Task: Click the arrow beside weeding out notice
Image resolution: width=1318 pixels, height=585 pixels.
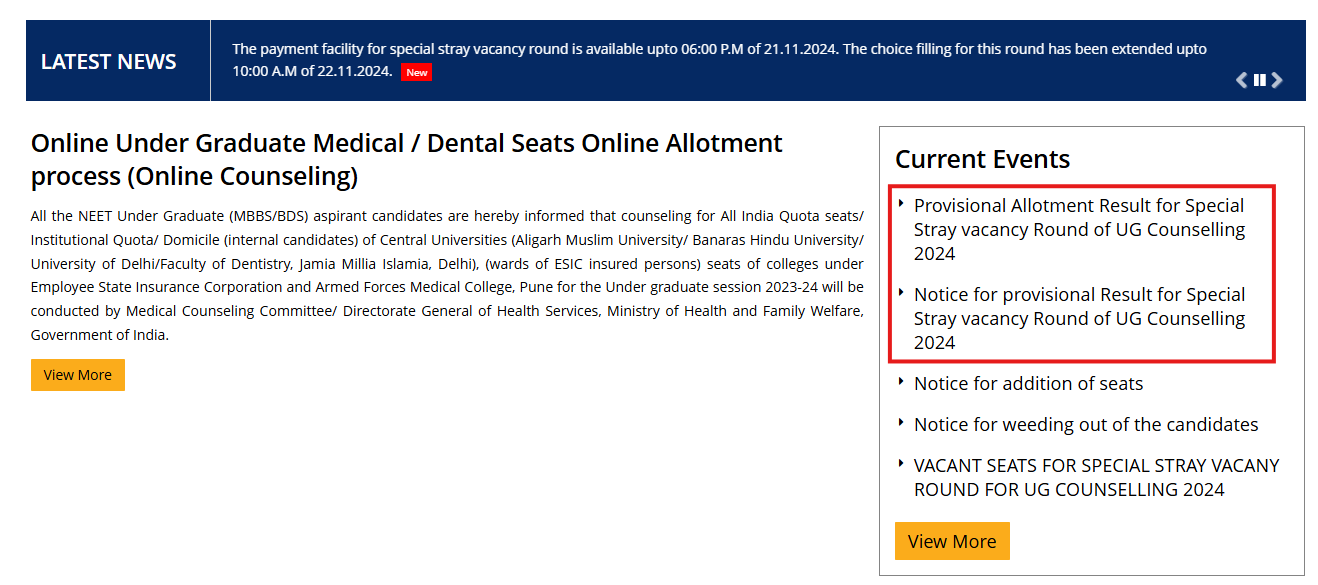Action: pyautogui.click(x=901, y=423)
